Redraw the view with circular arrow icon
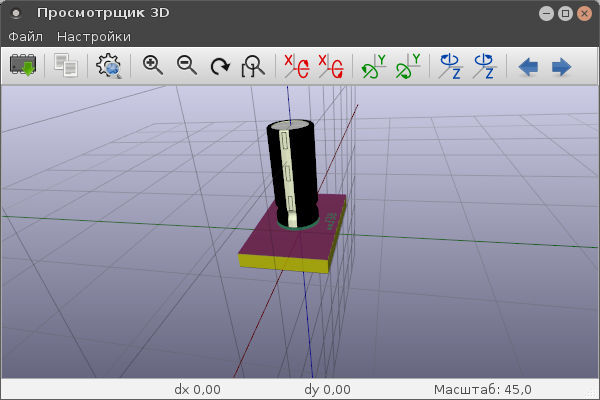Viewport: 600px width, 400px height. click(x=220, y=66)
